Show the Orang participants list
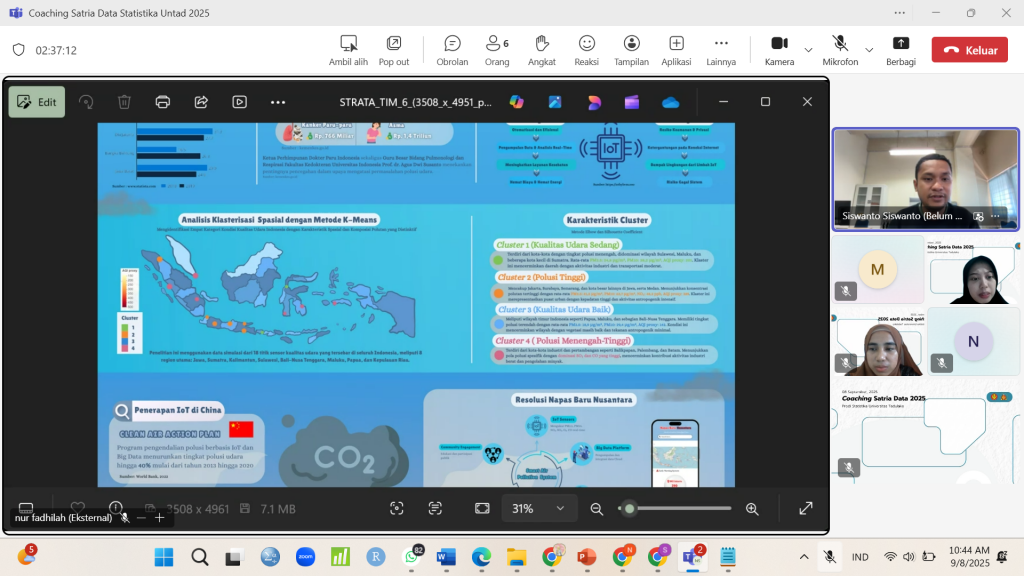The image size is (1024, 576). click(497, 49)
